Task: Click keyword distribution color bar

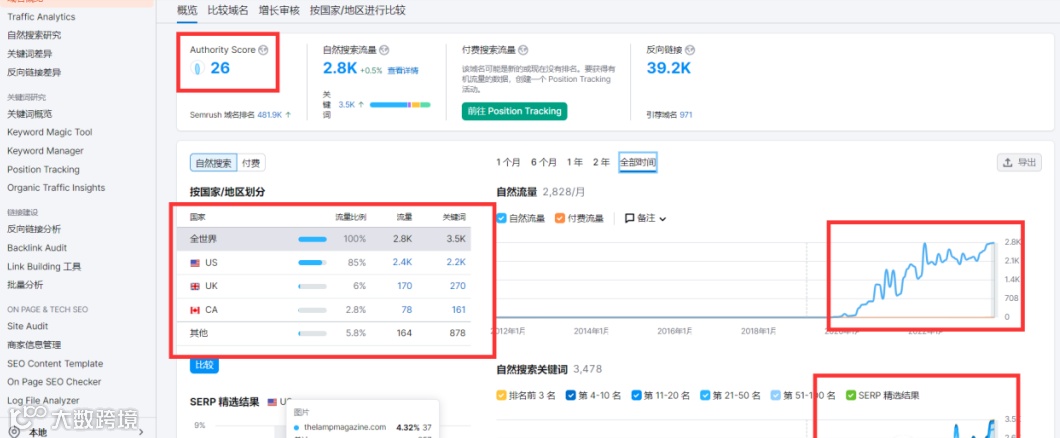Action: [400, 105]
